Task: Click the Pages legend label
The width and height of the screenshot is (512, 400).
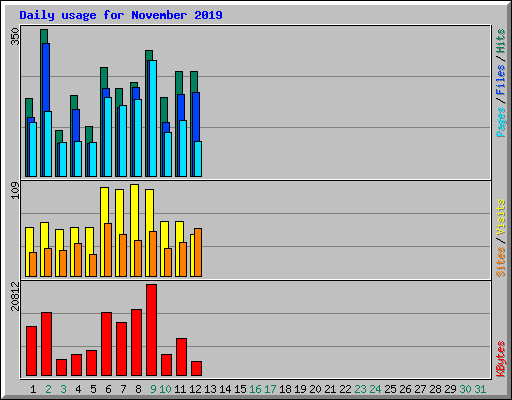Action: tap(501, 122)
